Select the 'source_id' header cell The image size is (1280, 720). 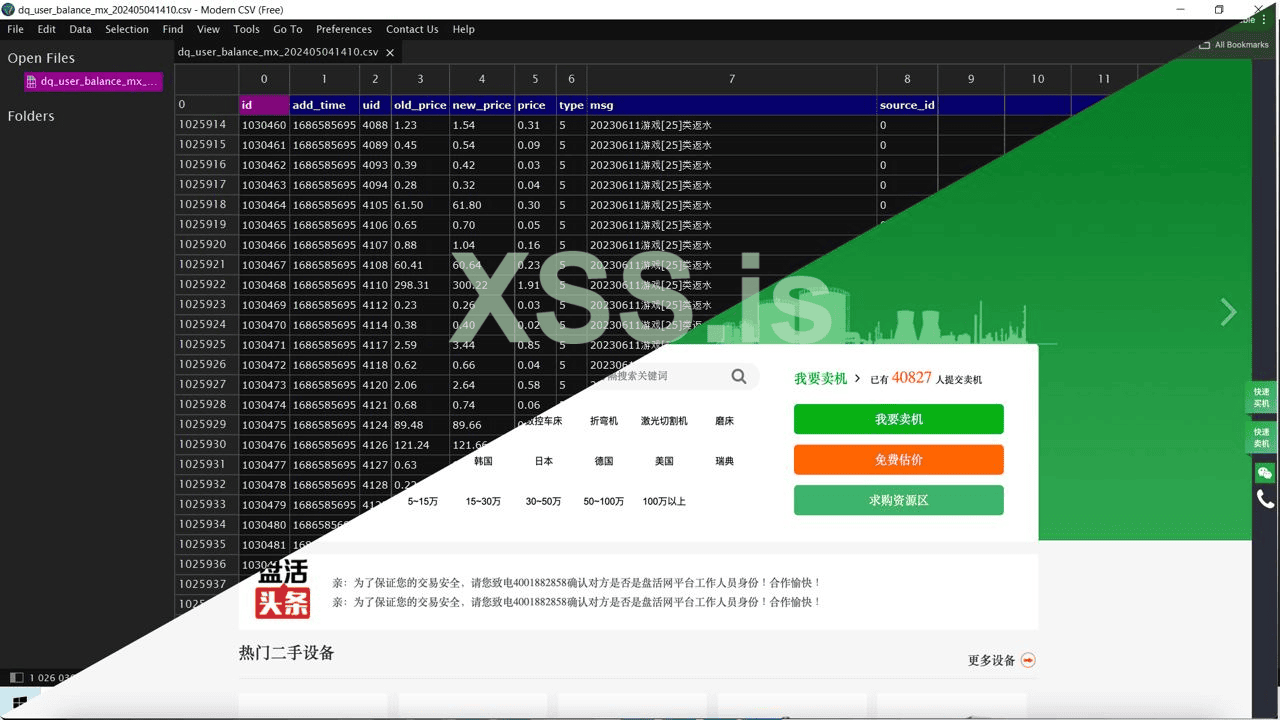point(907,105)
